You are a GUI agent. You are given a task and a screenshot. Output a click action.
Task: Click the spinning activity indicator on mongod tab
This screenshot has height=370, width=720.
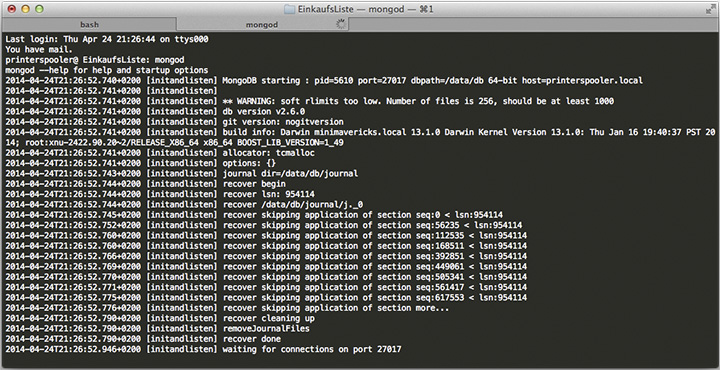tap(341, 24)
